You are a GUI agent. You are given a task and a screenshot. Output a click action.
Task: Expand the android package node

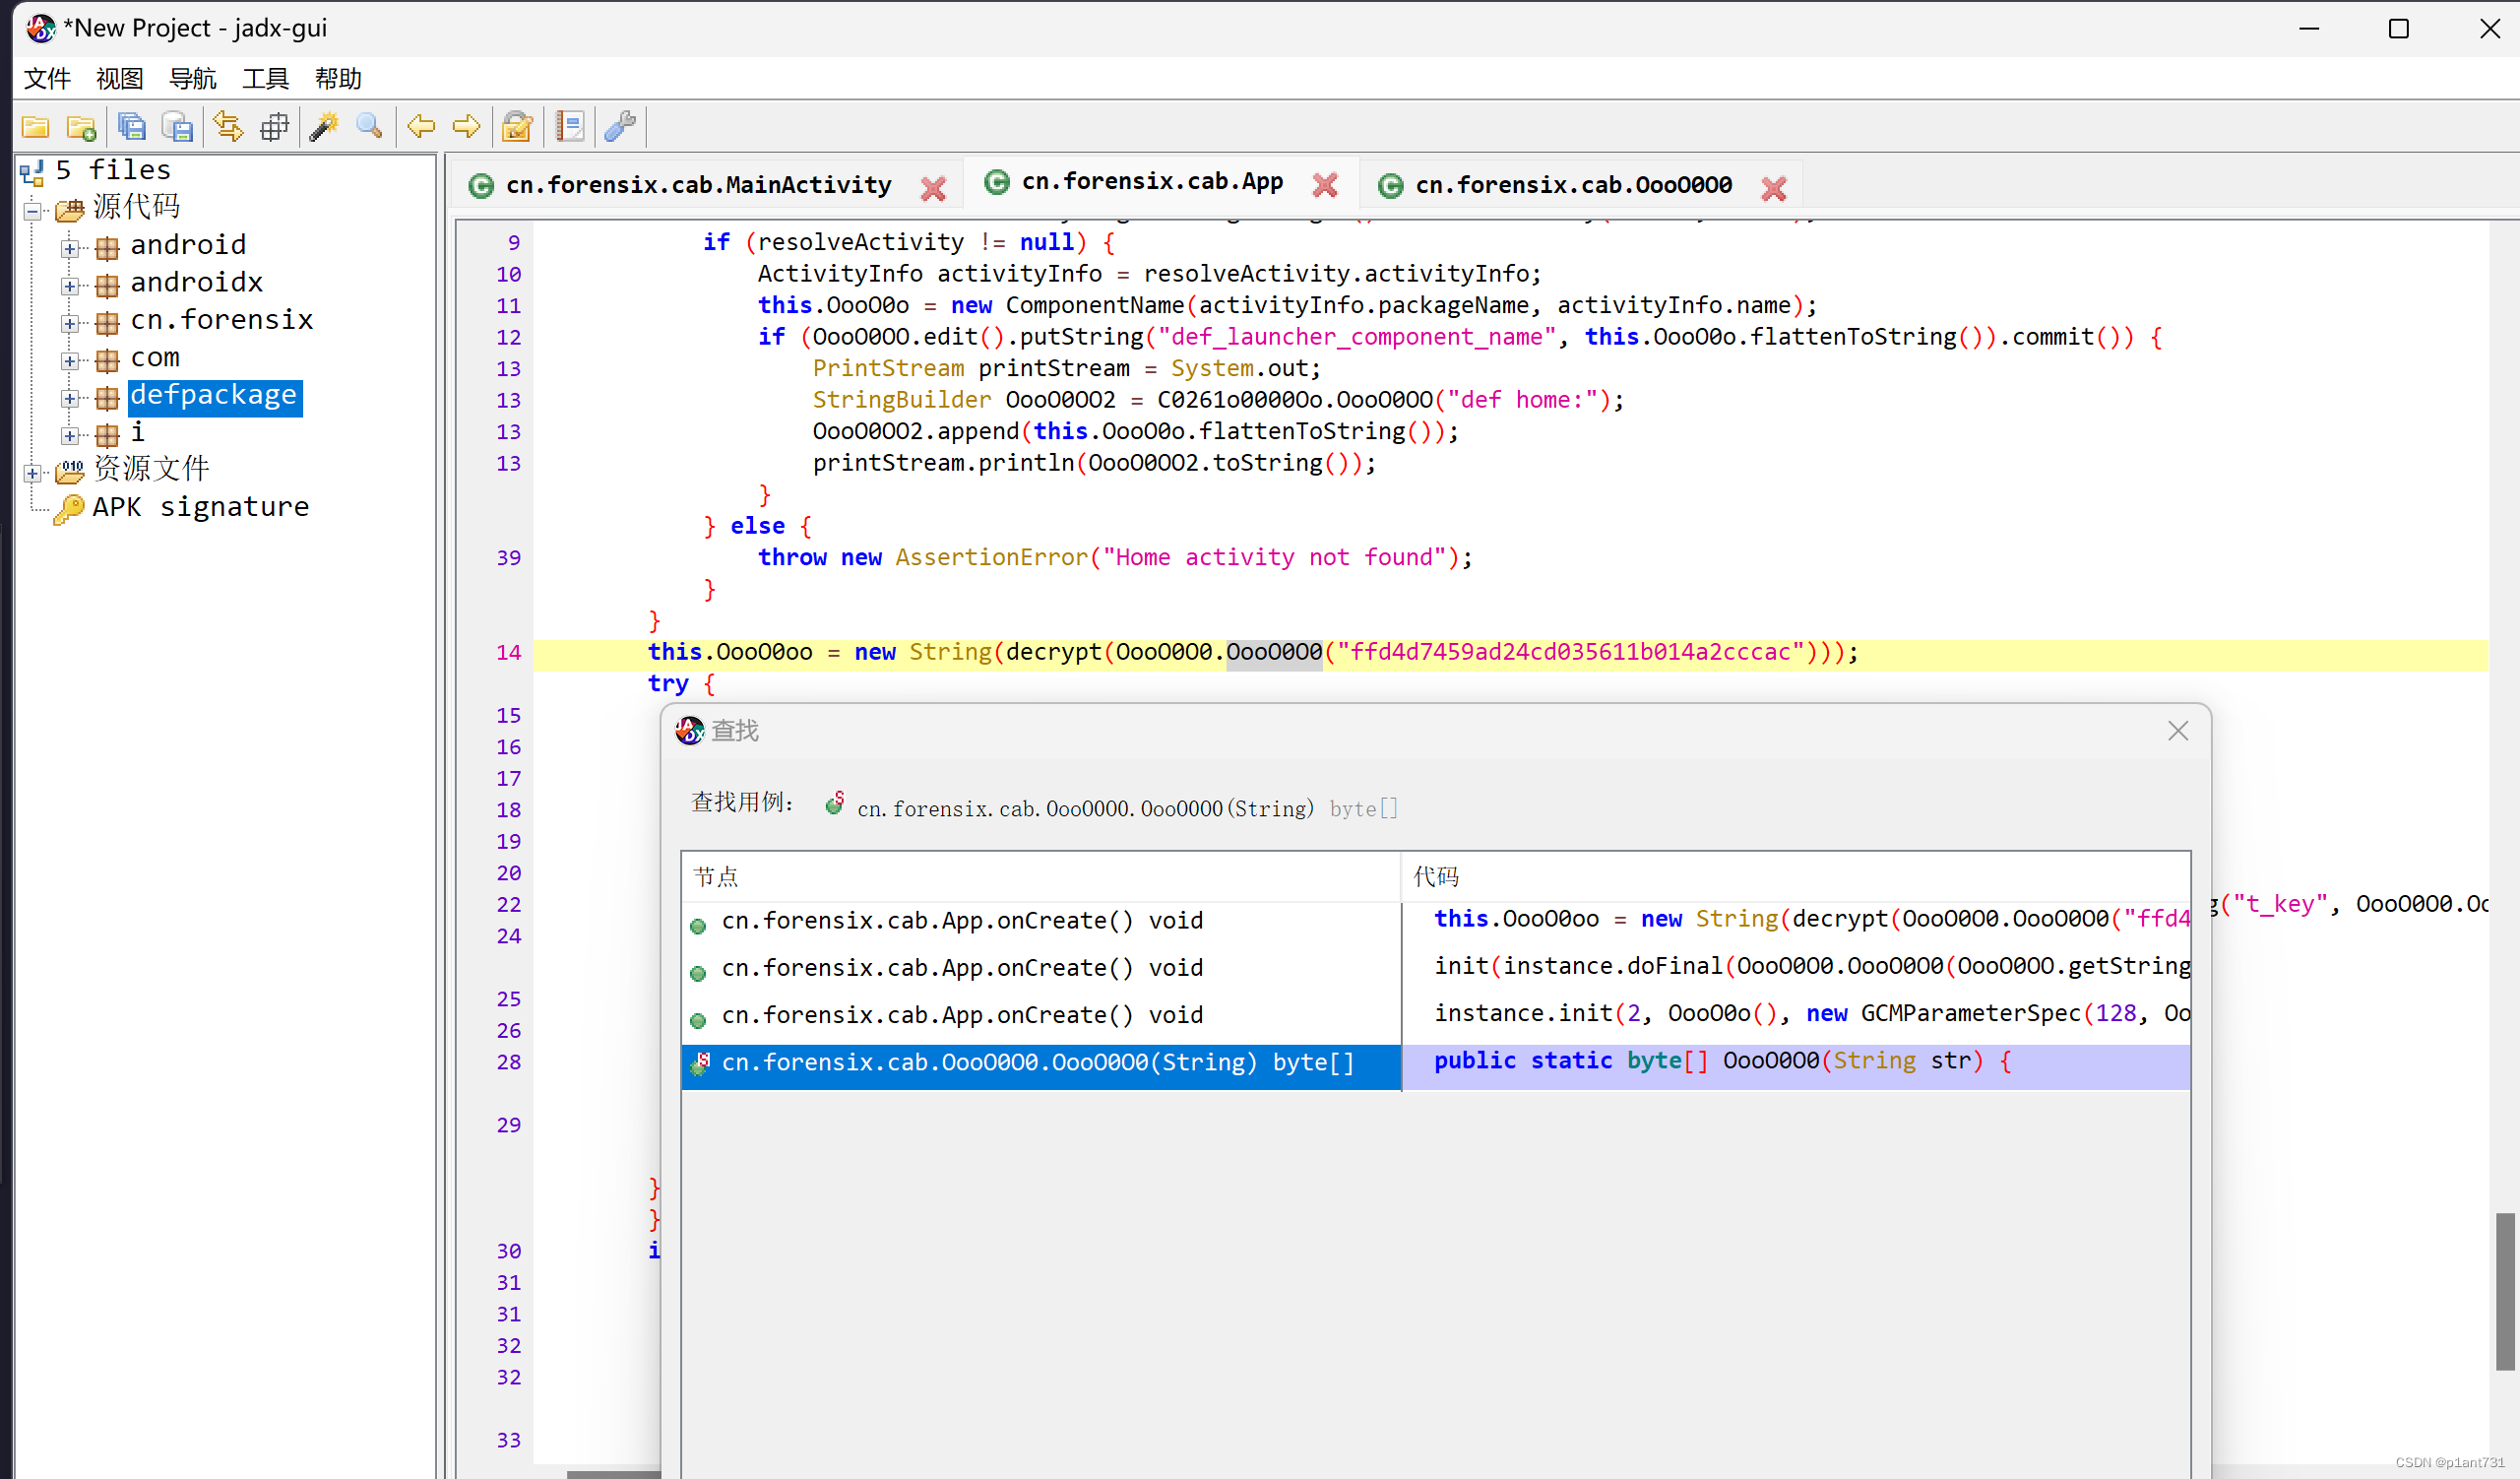(70, 248)
